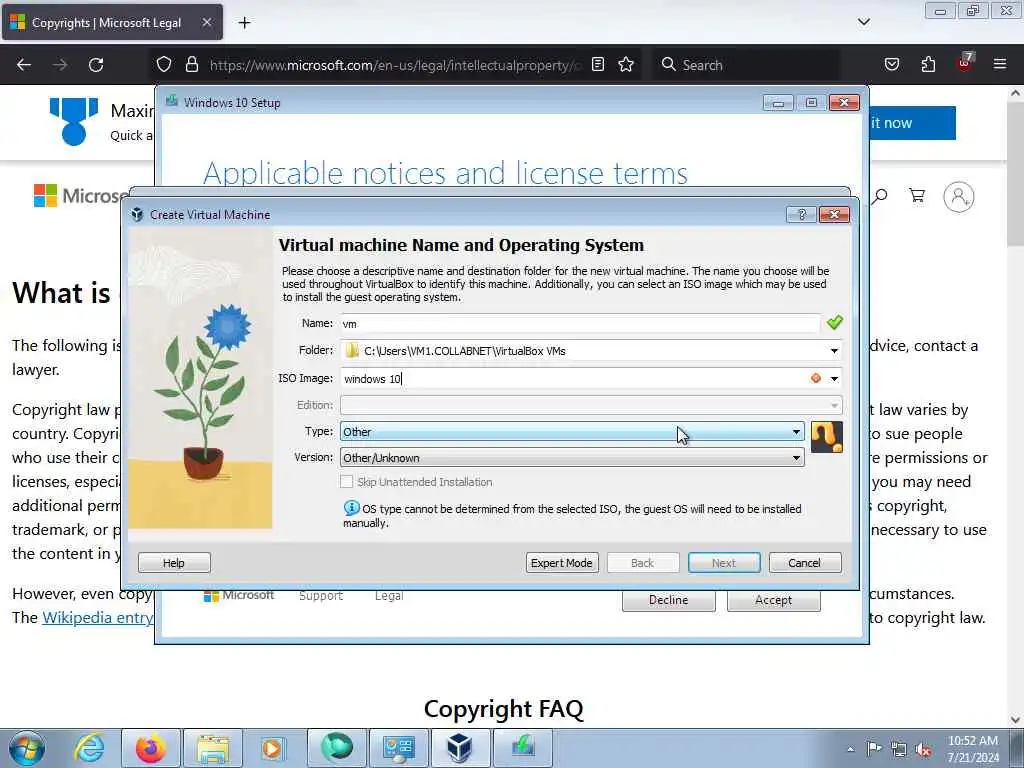Click the Firefox back arrow

[24, 65]
